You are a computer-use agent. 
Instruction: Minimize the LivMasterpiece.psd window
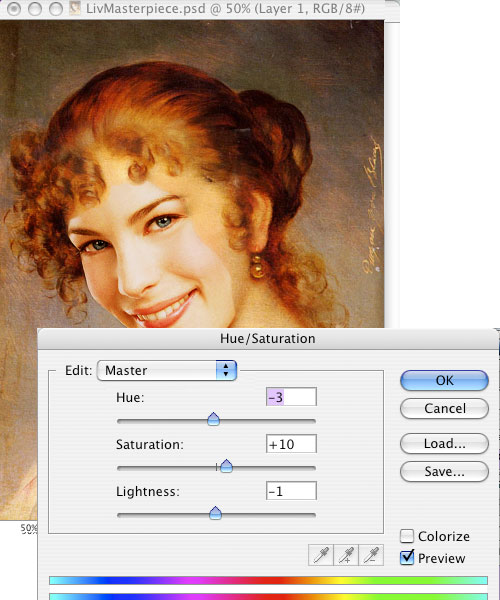coord(35,8)
